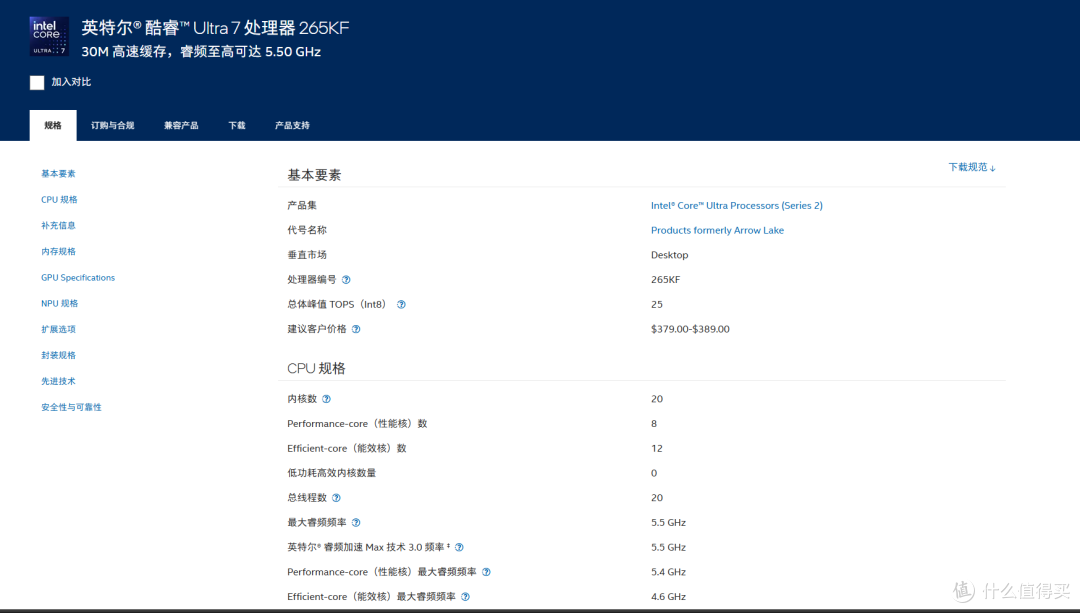The height and width of the screenshot is (613, 1080).
Task: Jump to 补充信息 in sidebar
Action: [x=59, y=226]
